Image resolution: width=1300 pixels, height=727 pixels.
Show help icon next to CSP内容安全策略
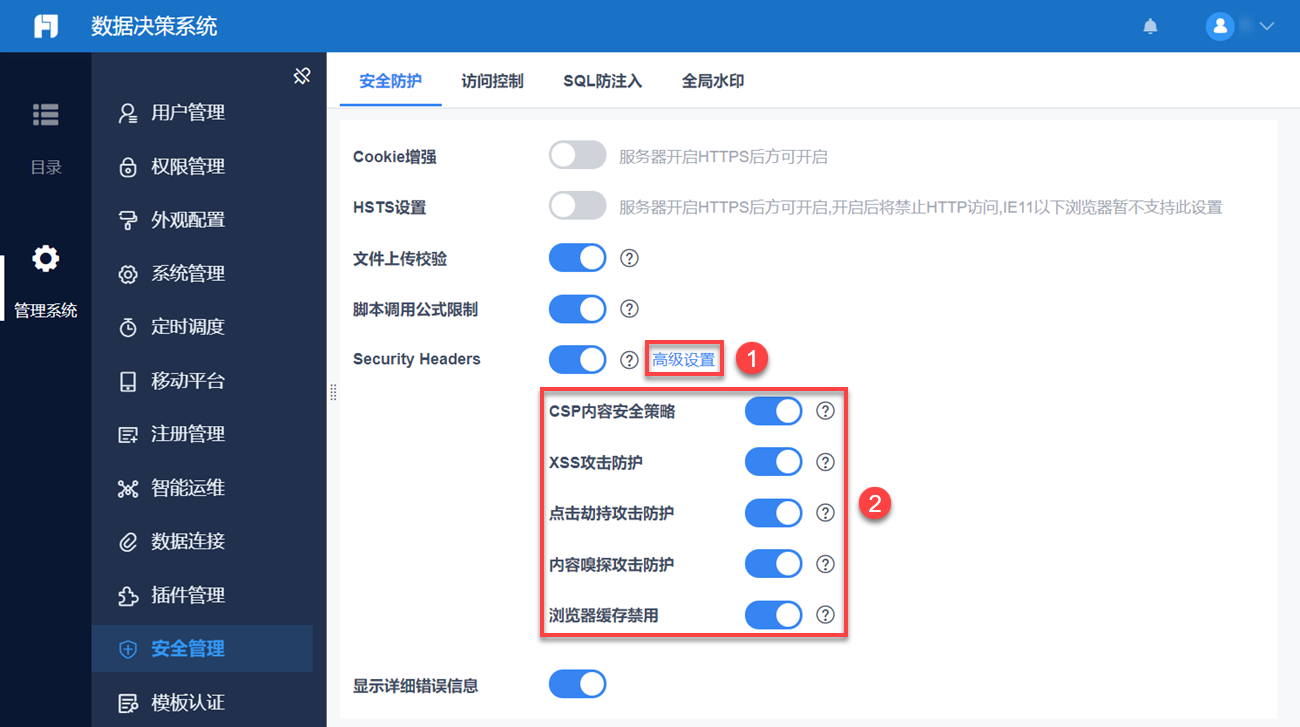tap(825, 411)
